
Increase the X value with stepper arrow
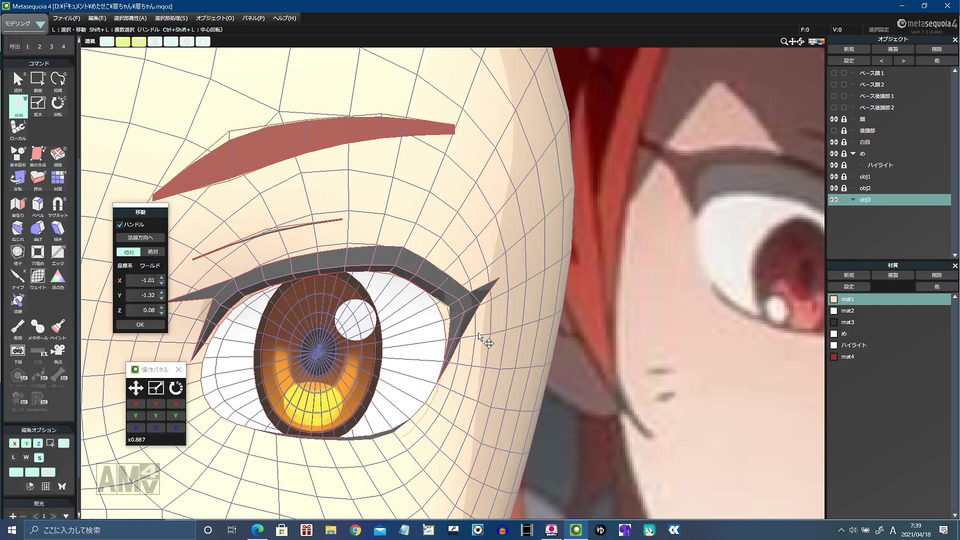(x=161, y=277)
